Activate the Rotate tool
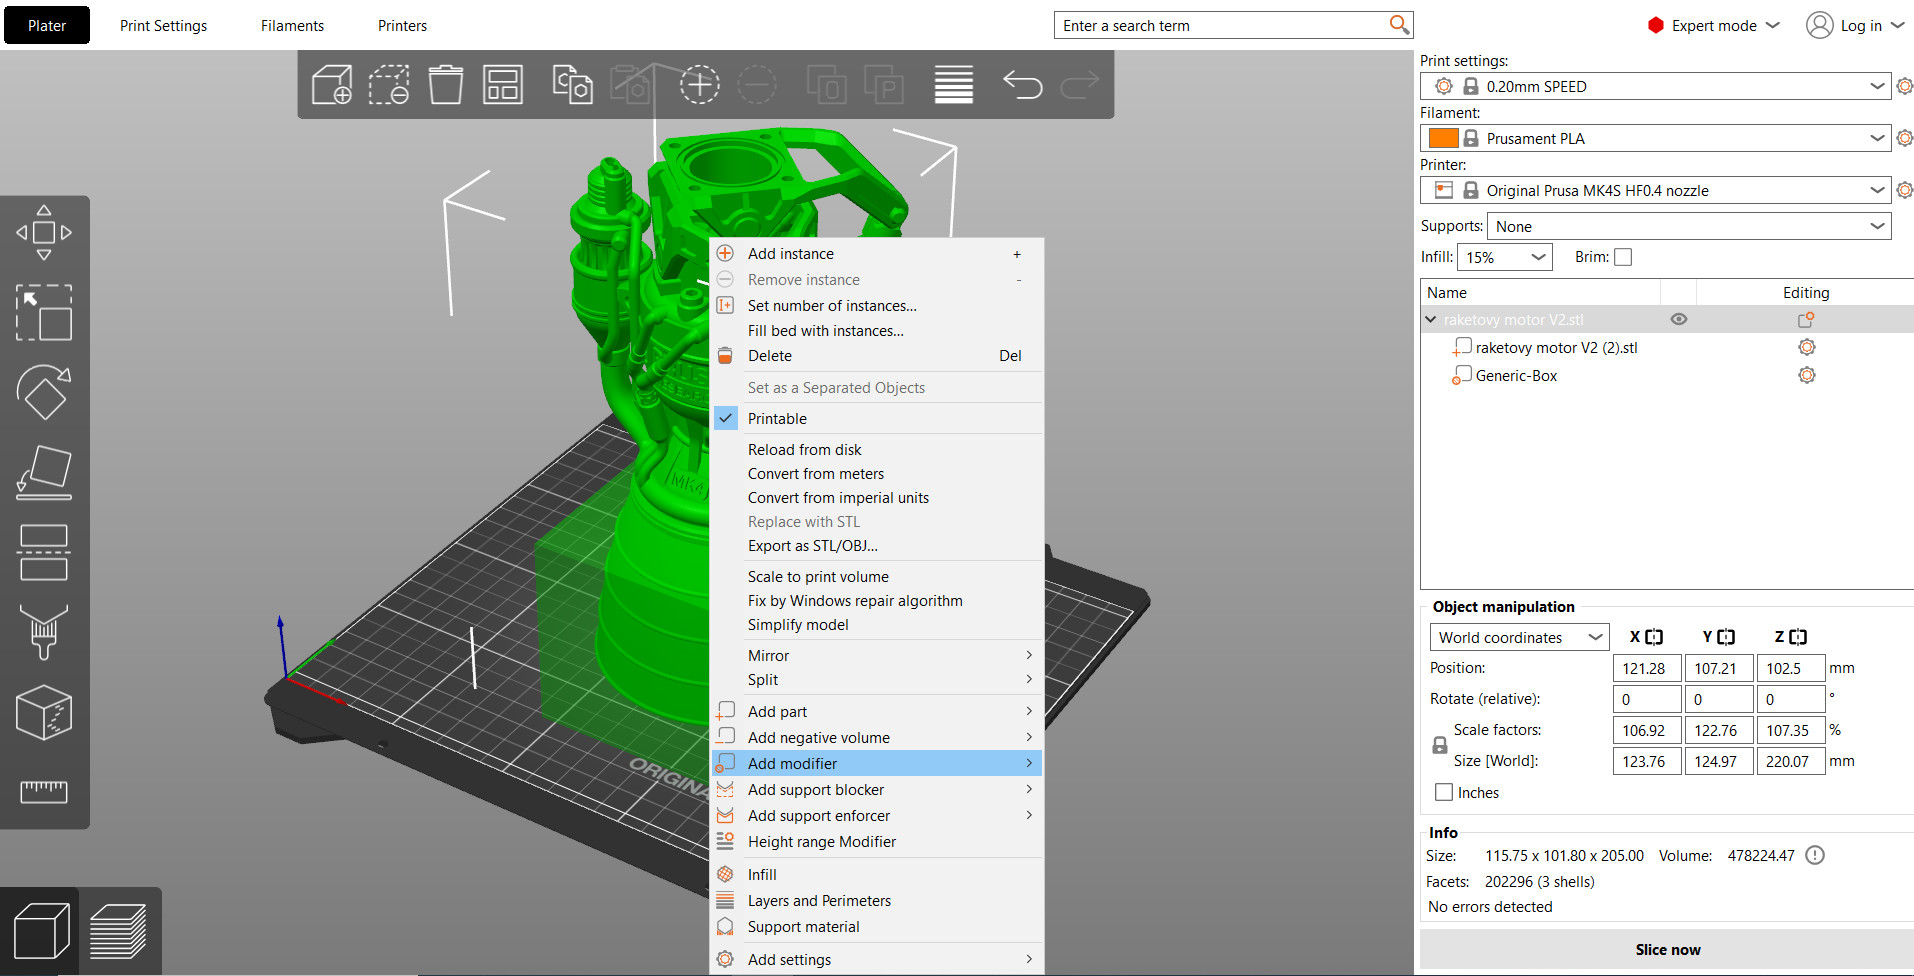This screenshot has height=976, width=1914. (x=44, y=392)
